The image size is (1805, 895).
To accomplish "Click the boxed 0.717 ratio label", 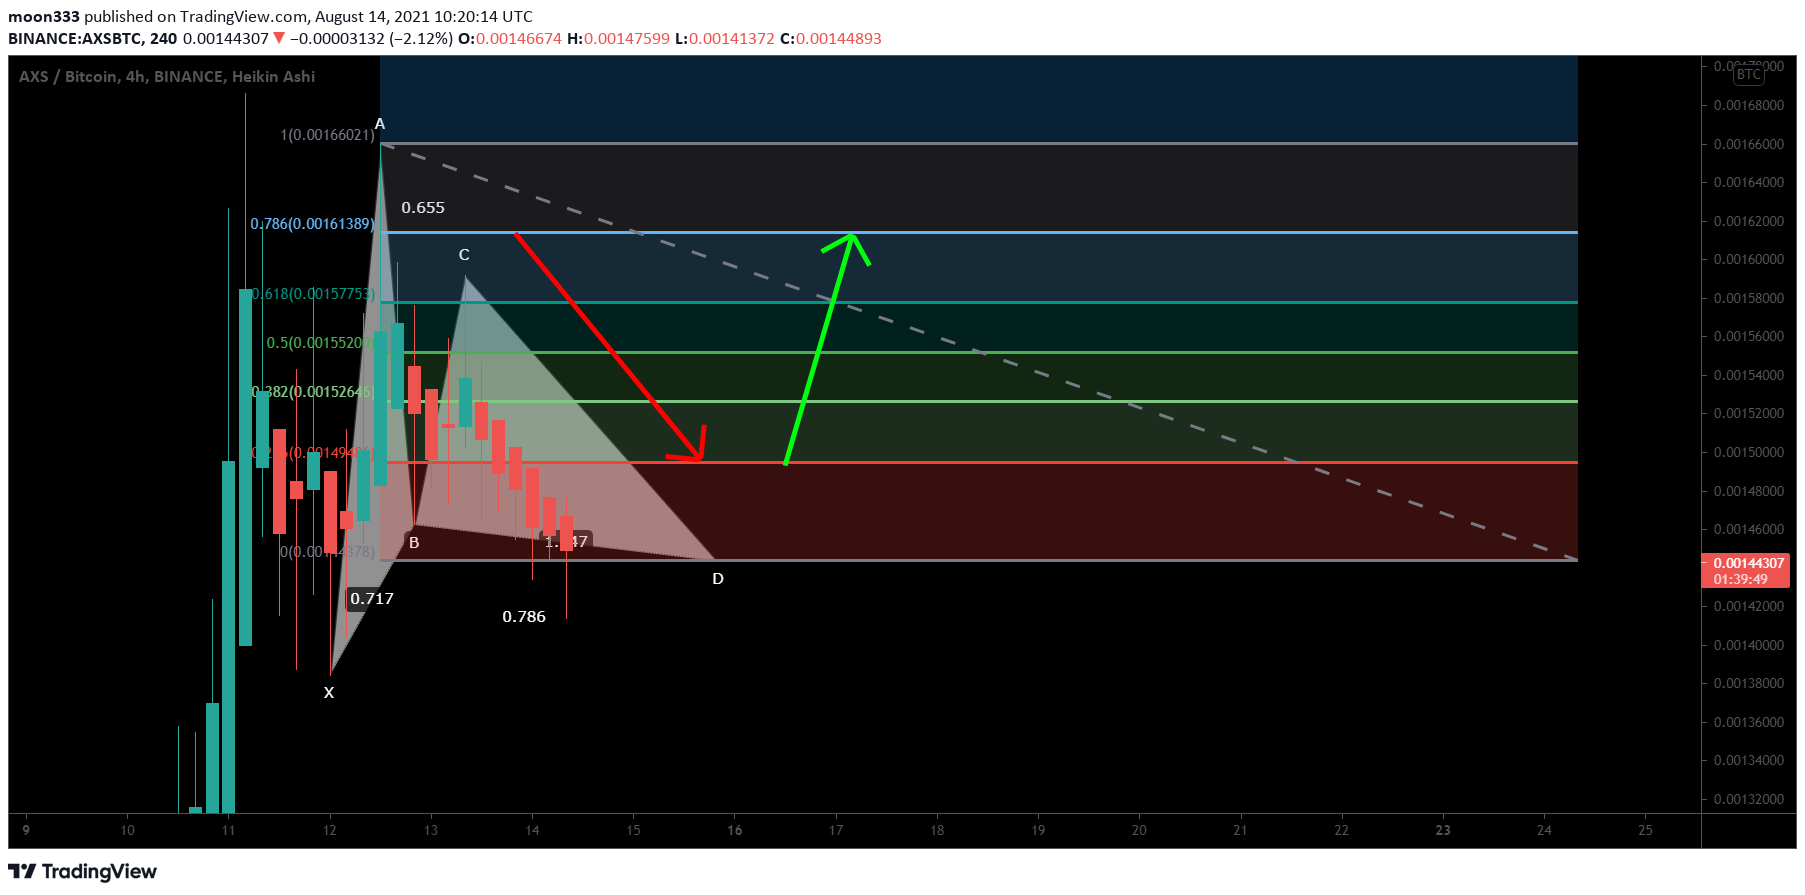I will 372,598.
